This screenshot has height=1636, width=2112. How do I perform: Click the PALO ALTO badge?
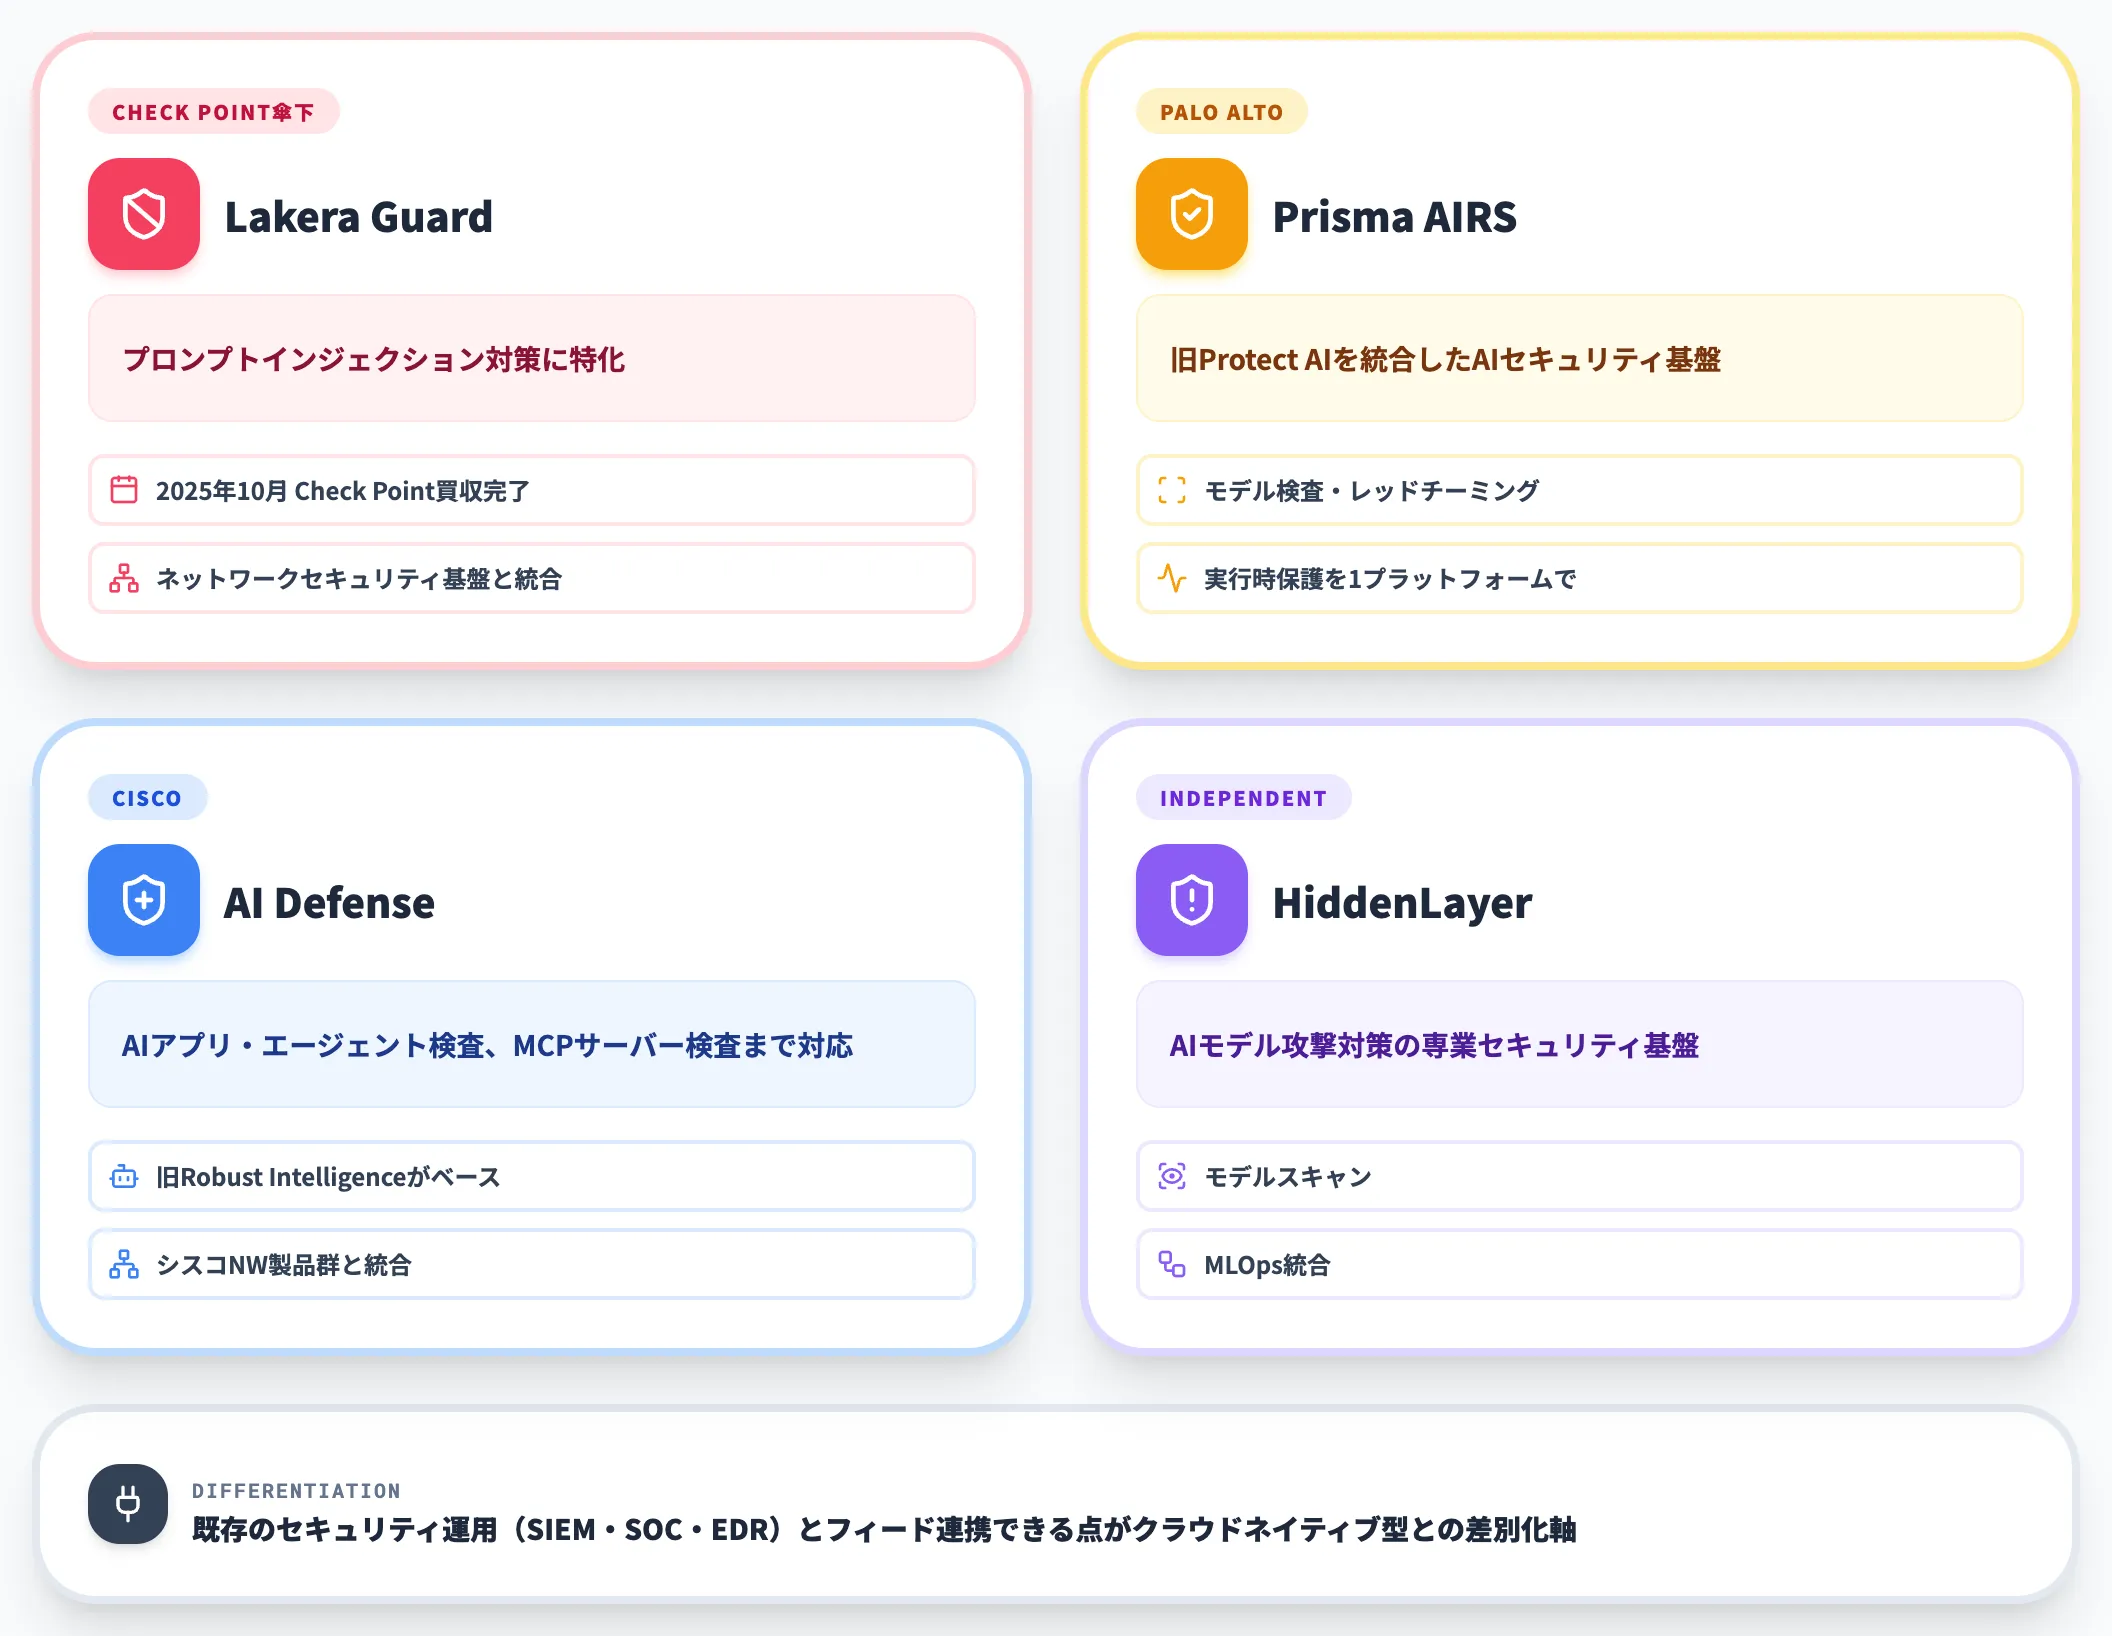point(1221,111)
